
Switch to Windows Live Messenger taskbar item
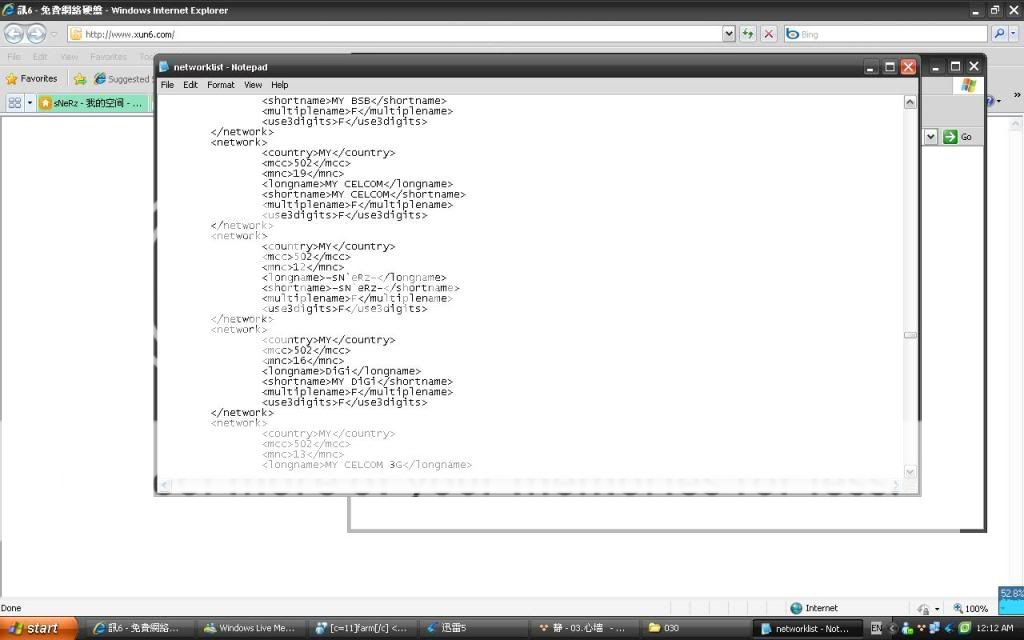(x=249, y=628)
